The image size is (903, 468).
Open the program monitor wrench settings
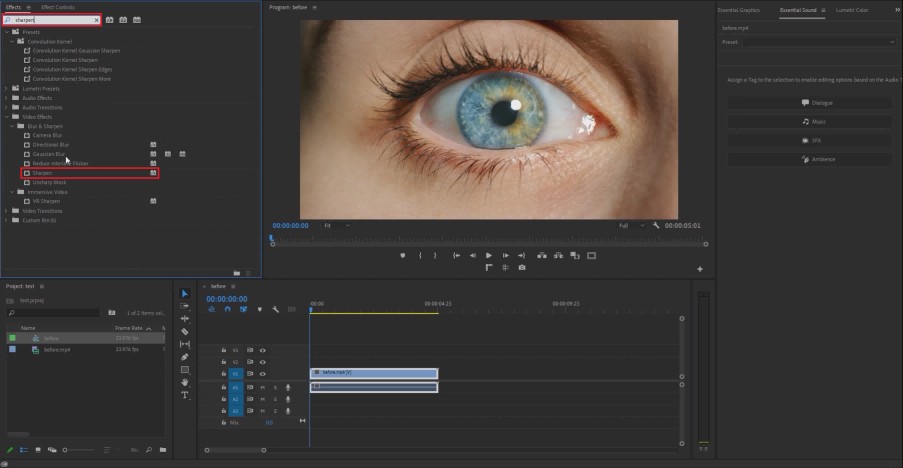[x=656, y=226]
